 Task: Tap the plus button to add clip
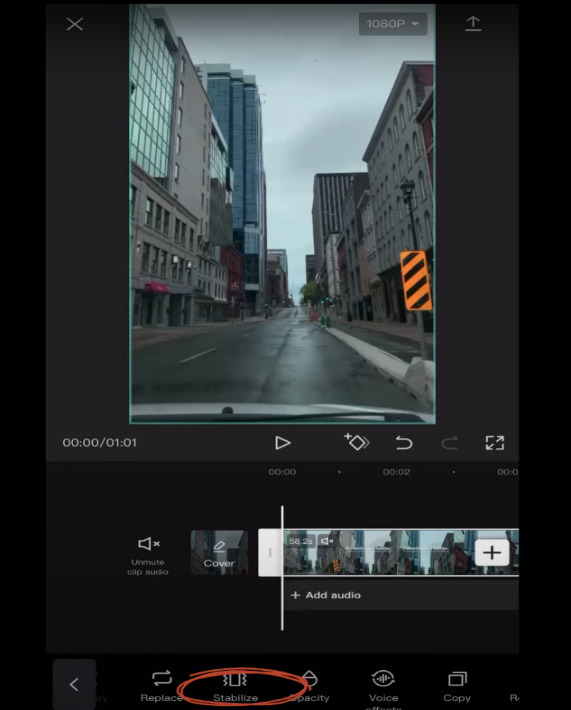[492, 552]
